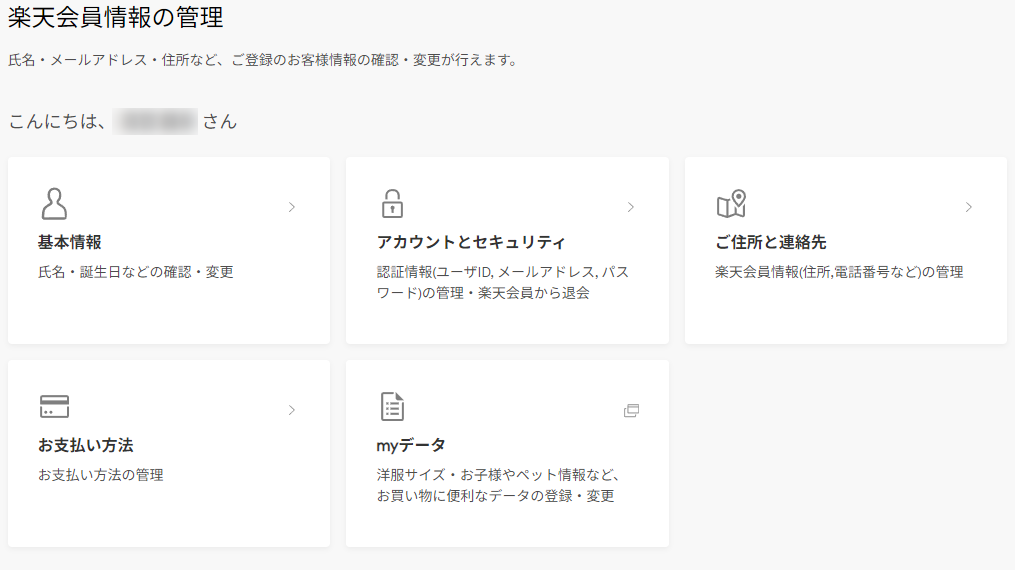This screenshot has height=570, width=1015.
Task: Expand the アカウントとセキュリティ chevron arrow
Action: [631, 207]
